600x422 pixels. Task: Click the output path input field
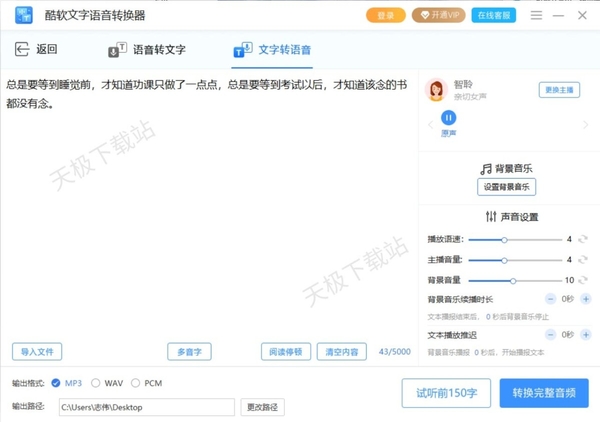pos(147,407)
